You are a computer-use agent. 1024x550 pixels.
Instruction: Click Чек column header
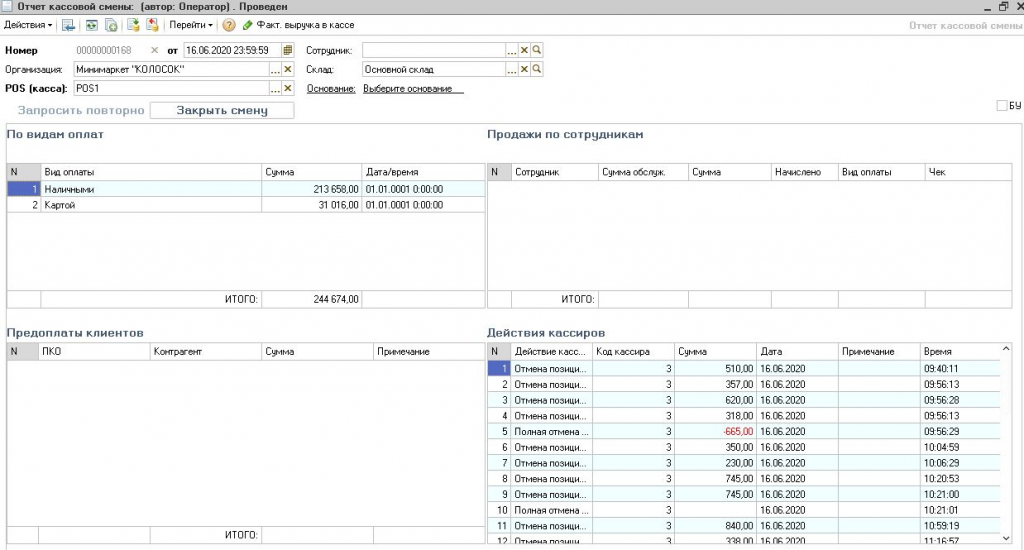click(968, 172)
